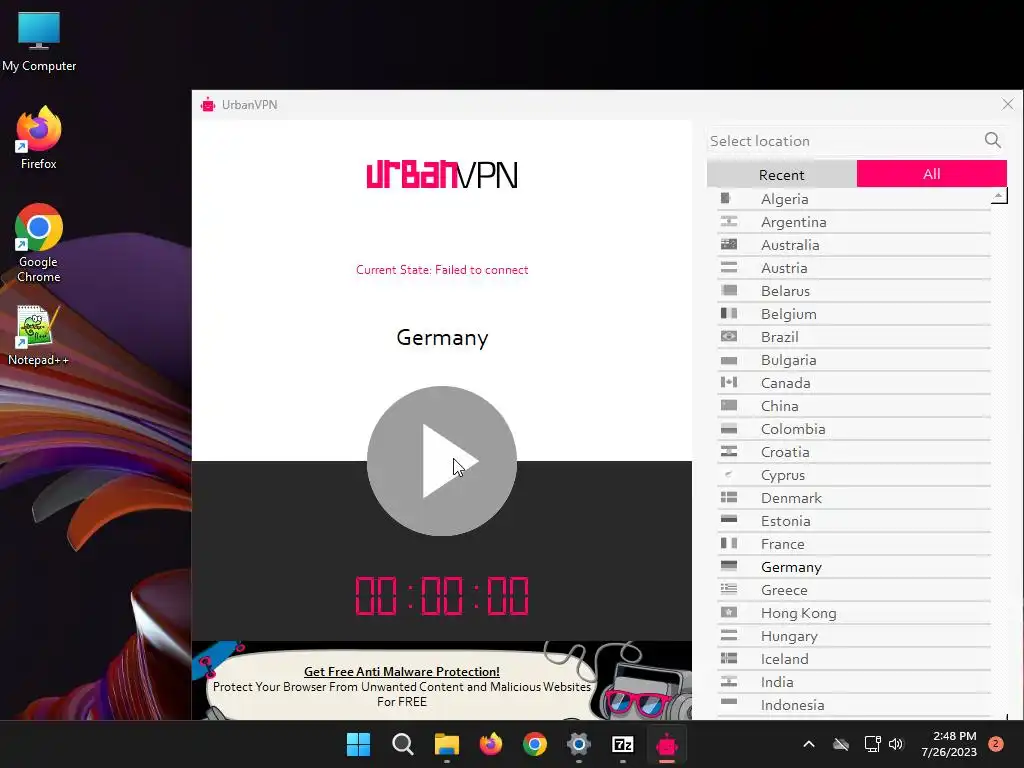Close the UrbanVPN window
Screen dimensions: 1024x768
[1008, 104]
